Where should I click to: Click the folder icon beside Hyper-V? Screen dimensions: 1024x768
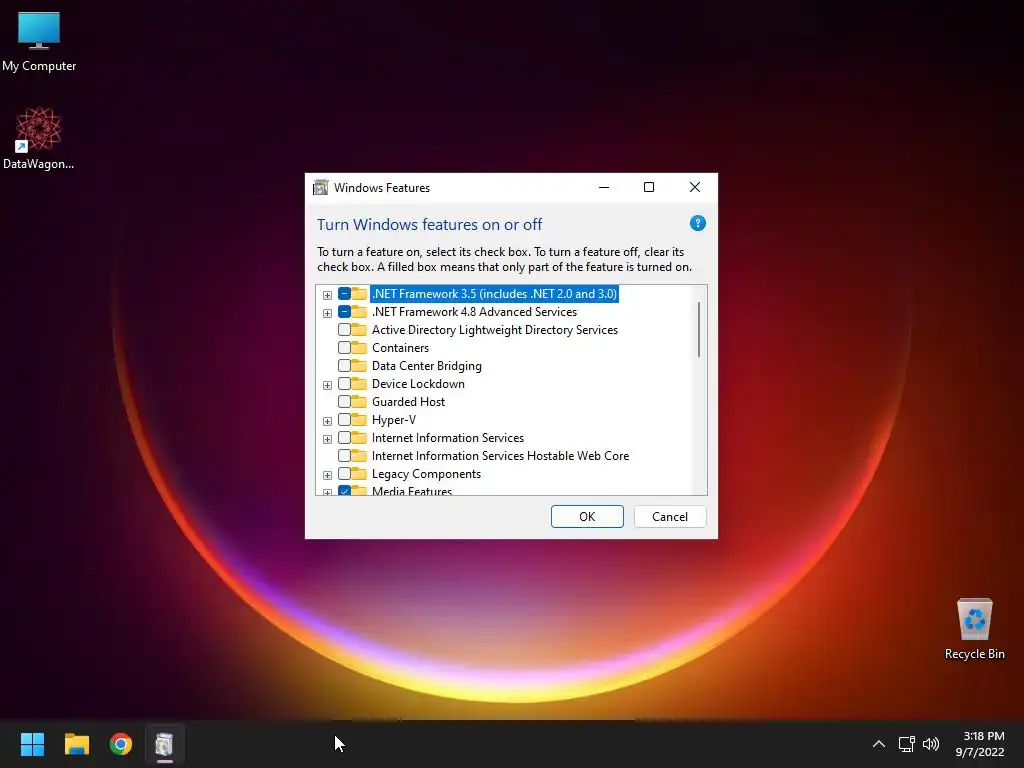359,419
